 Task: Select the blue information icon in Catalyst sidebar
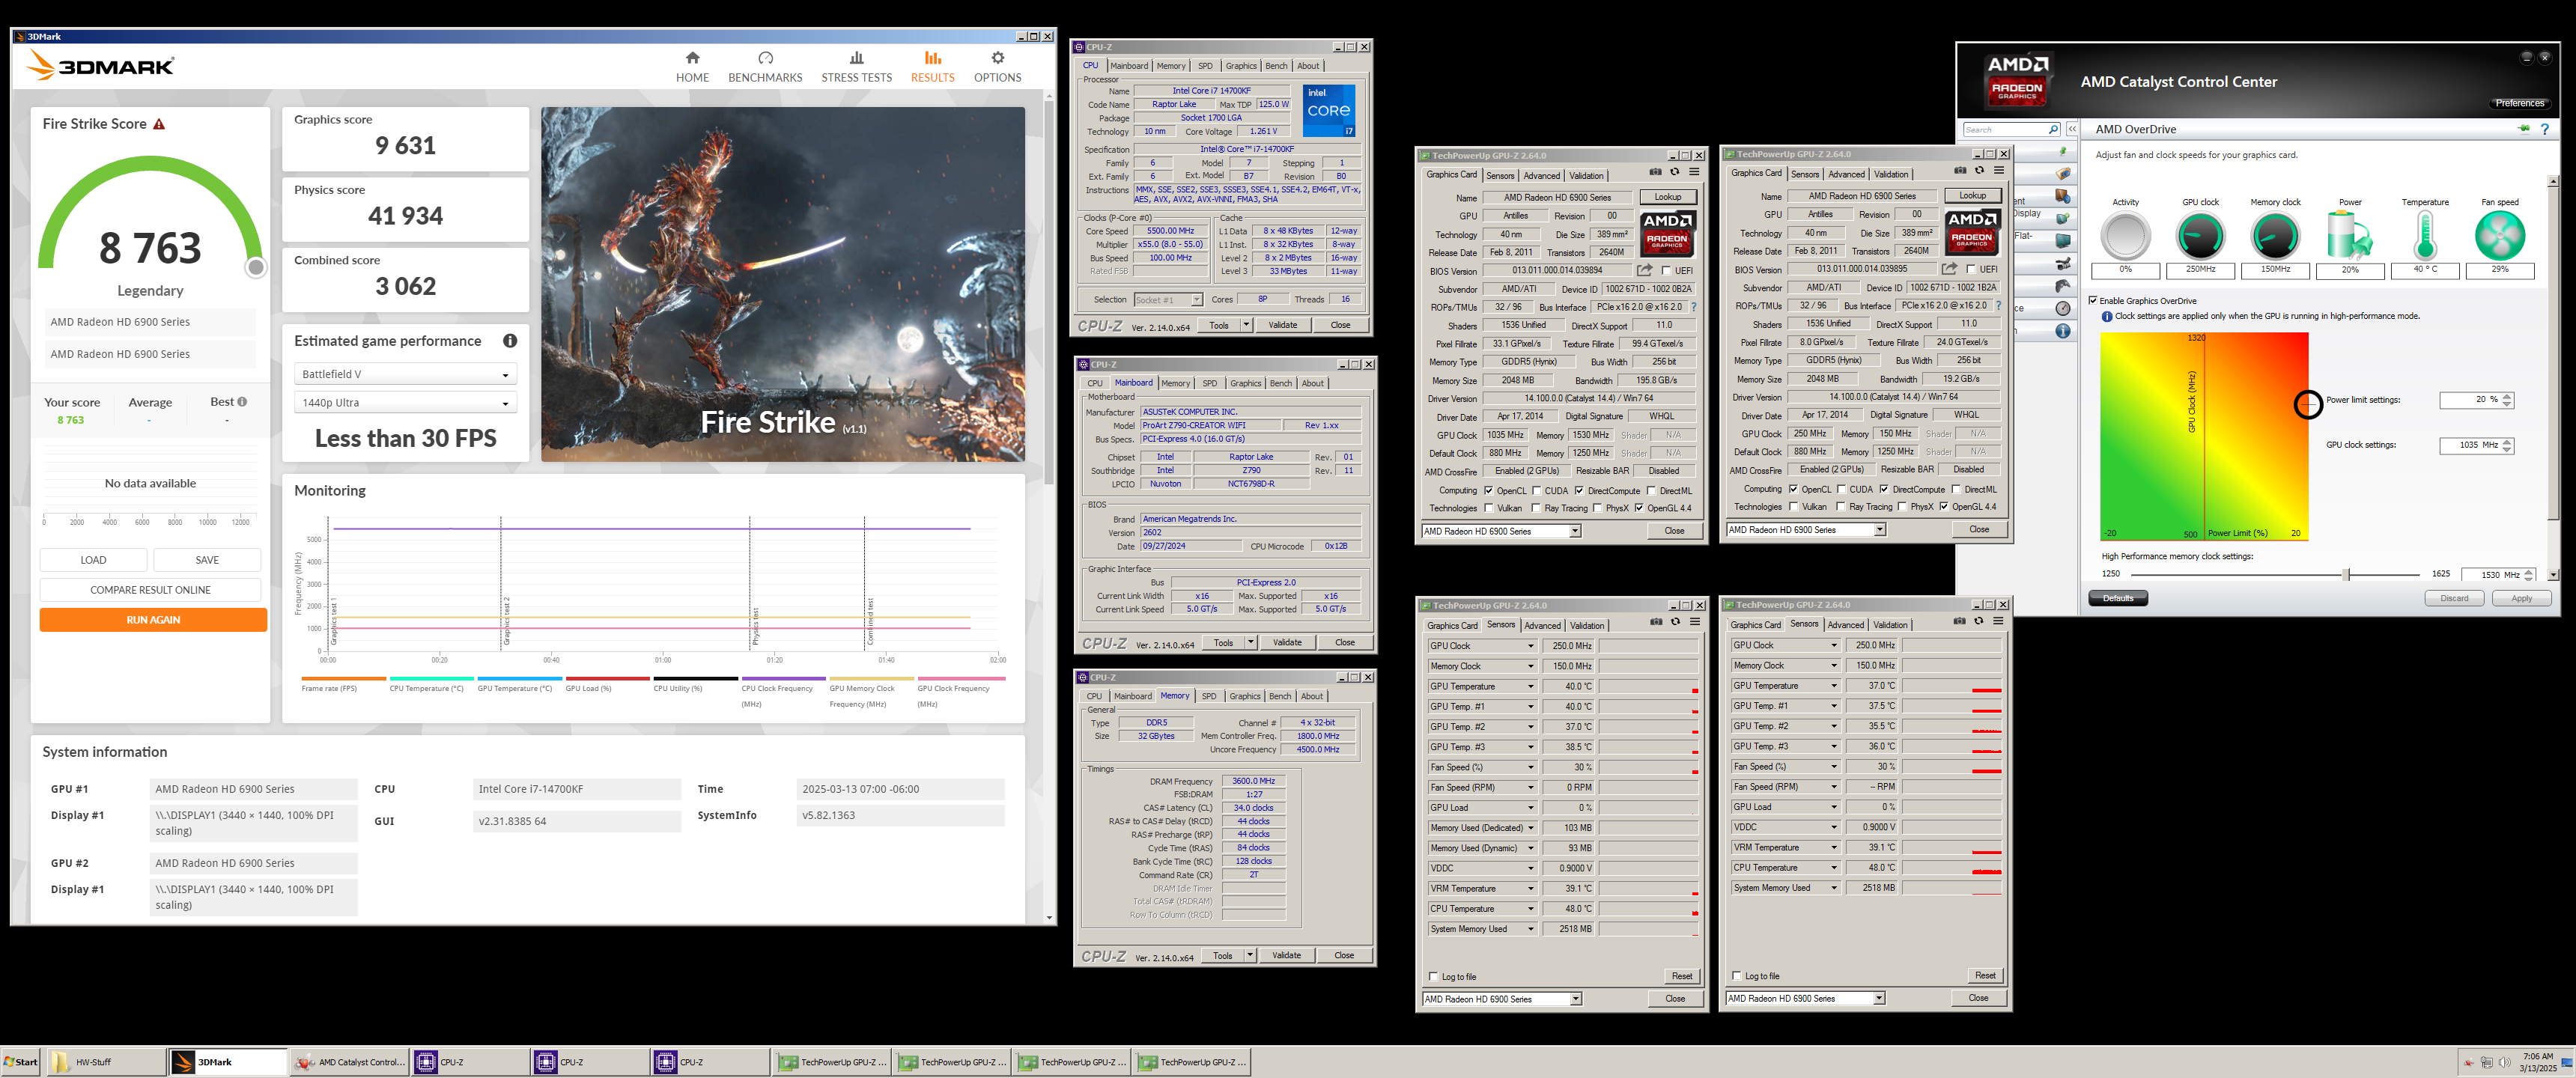point(2062,331)
